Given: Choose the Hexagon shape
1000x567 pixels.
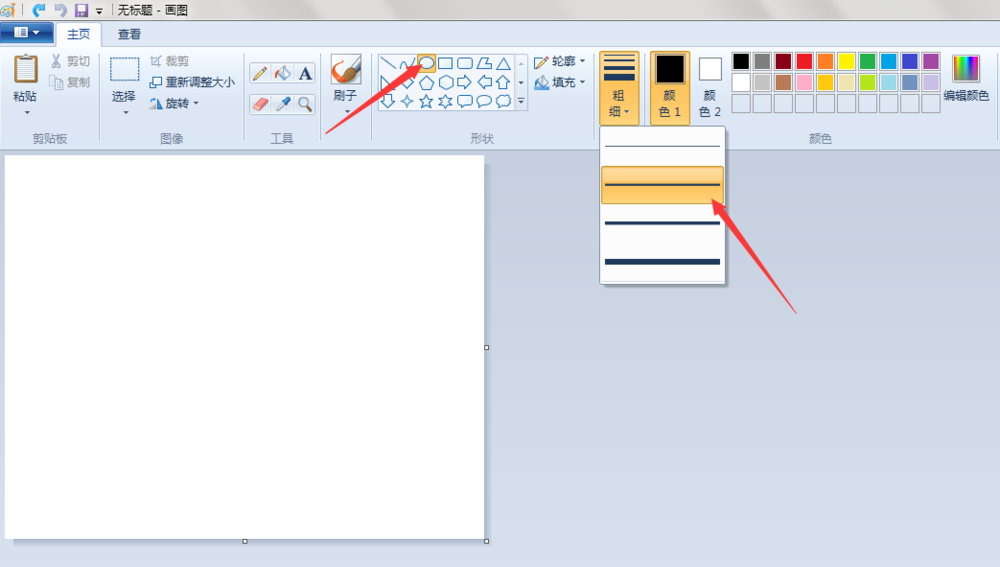Looking at the screenshot, I should pyautogui.click(x=446, y=82).
